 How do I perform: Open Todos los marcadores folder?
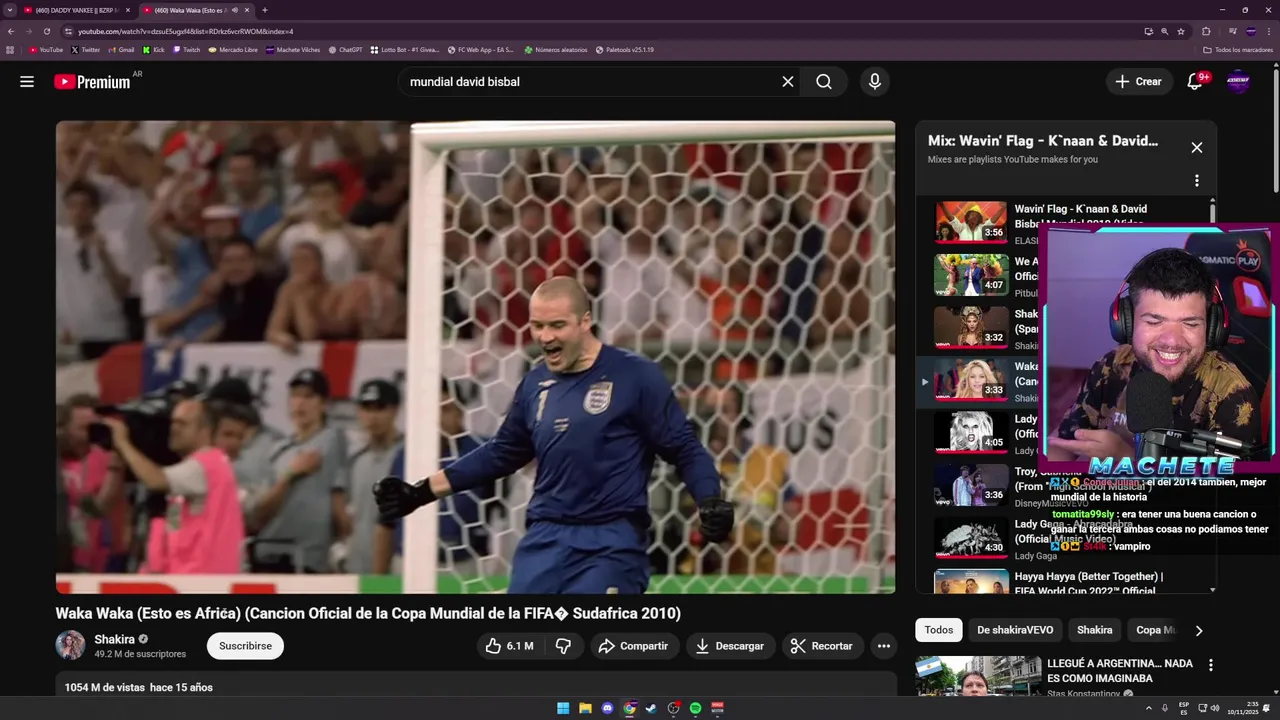click(1238, 50)
